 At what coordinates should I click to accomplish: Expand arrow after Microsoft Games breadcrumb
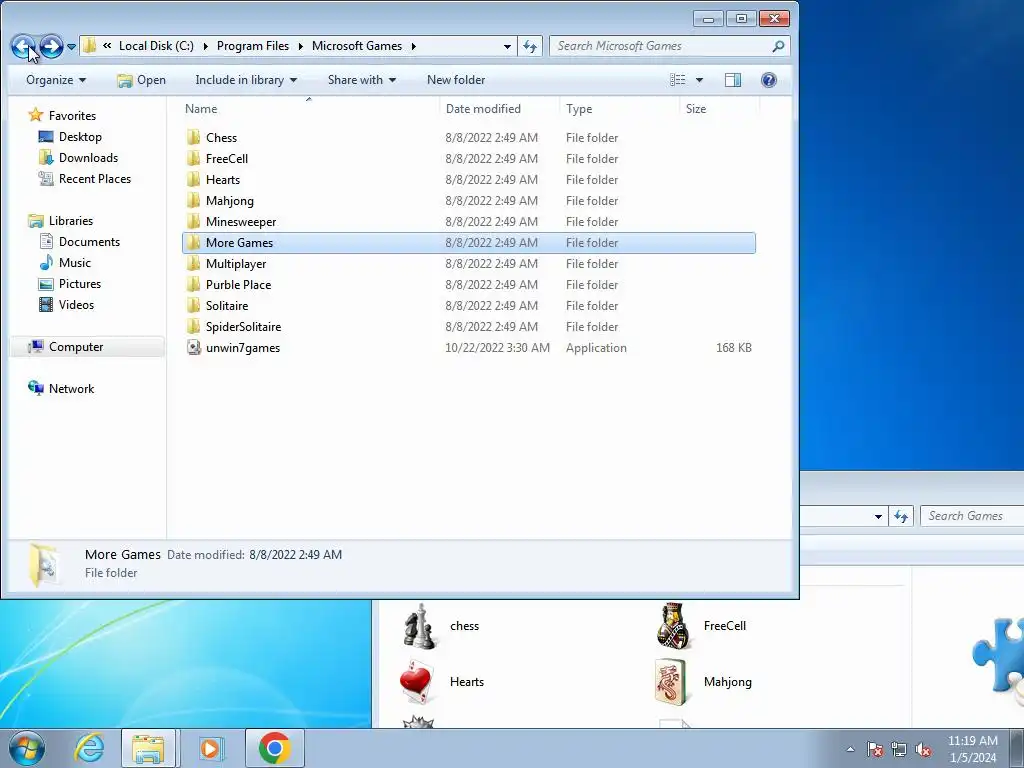click(413, 46)
